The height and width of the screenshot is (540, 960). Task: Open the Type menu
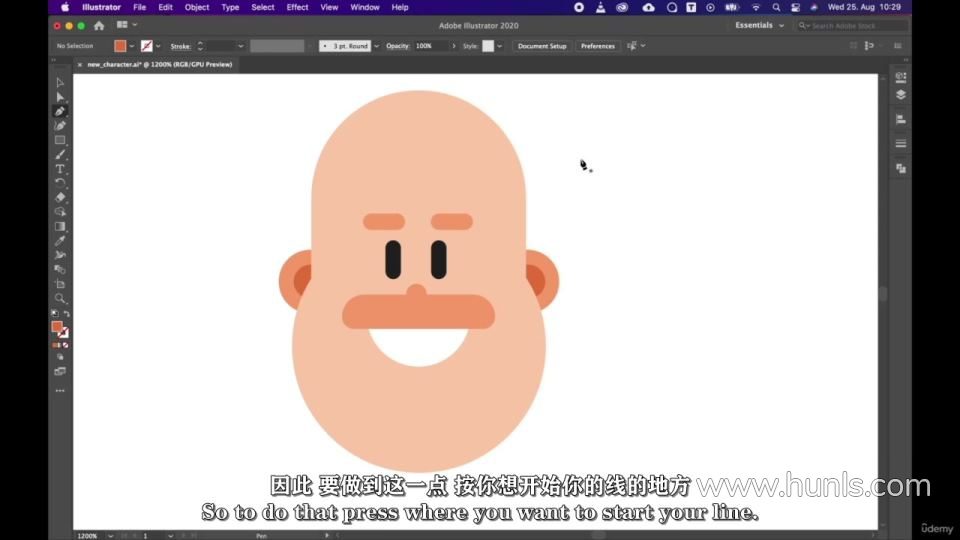coord(230,7)
